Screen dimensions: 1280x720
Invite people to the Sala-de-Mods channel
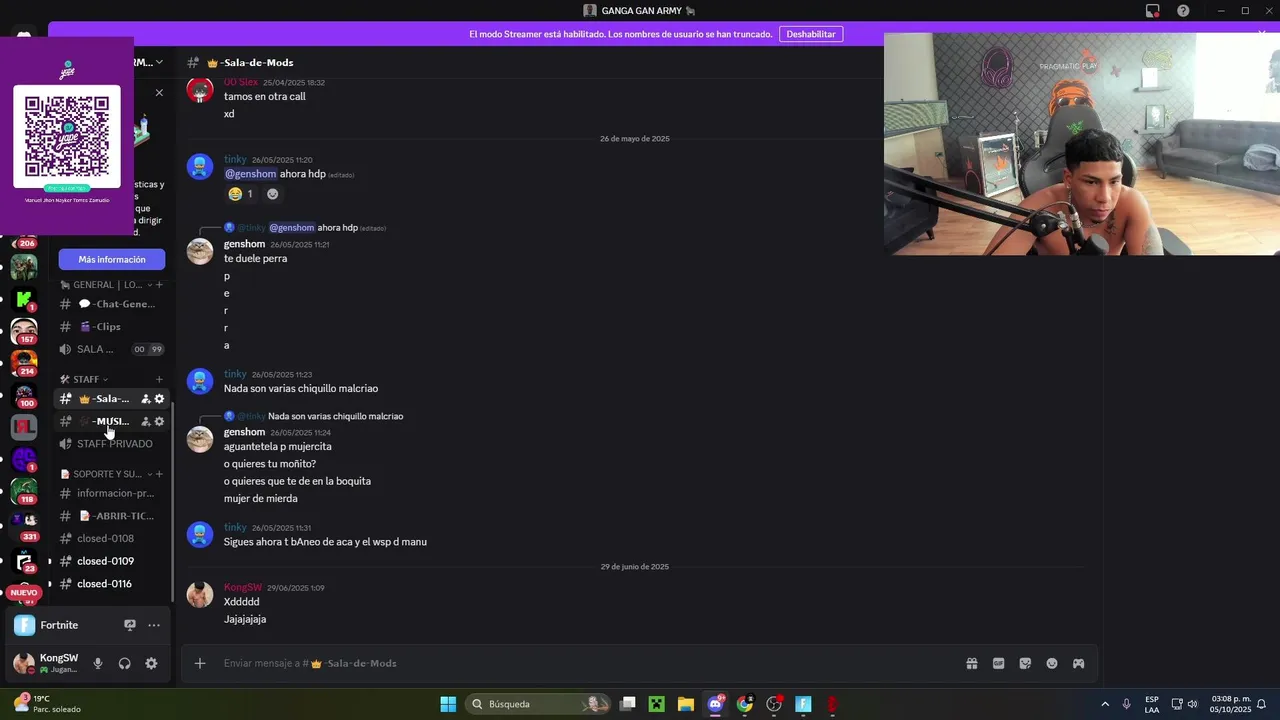click(145, 399)
